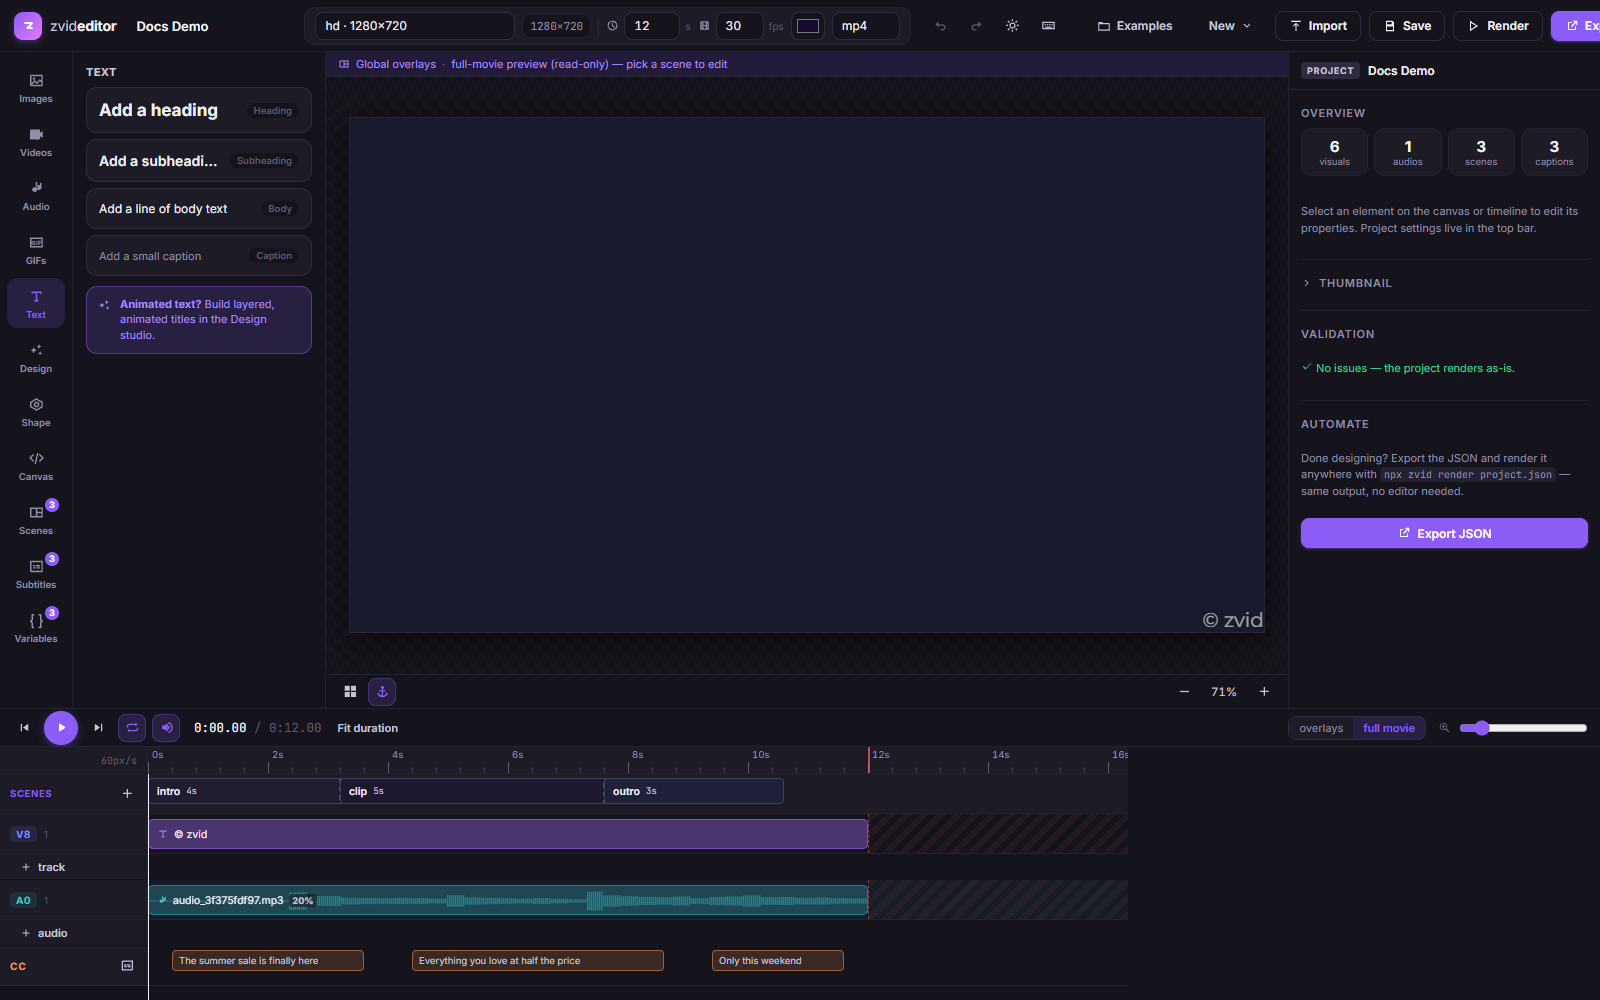Image resolution: width=1600 pixels, height=1000 pixels.
Task: Click Fit duration
Action: 367,728
